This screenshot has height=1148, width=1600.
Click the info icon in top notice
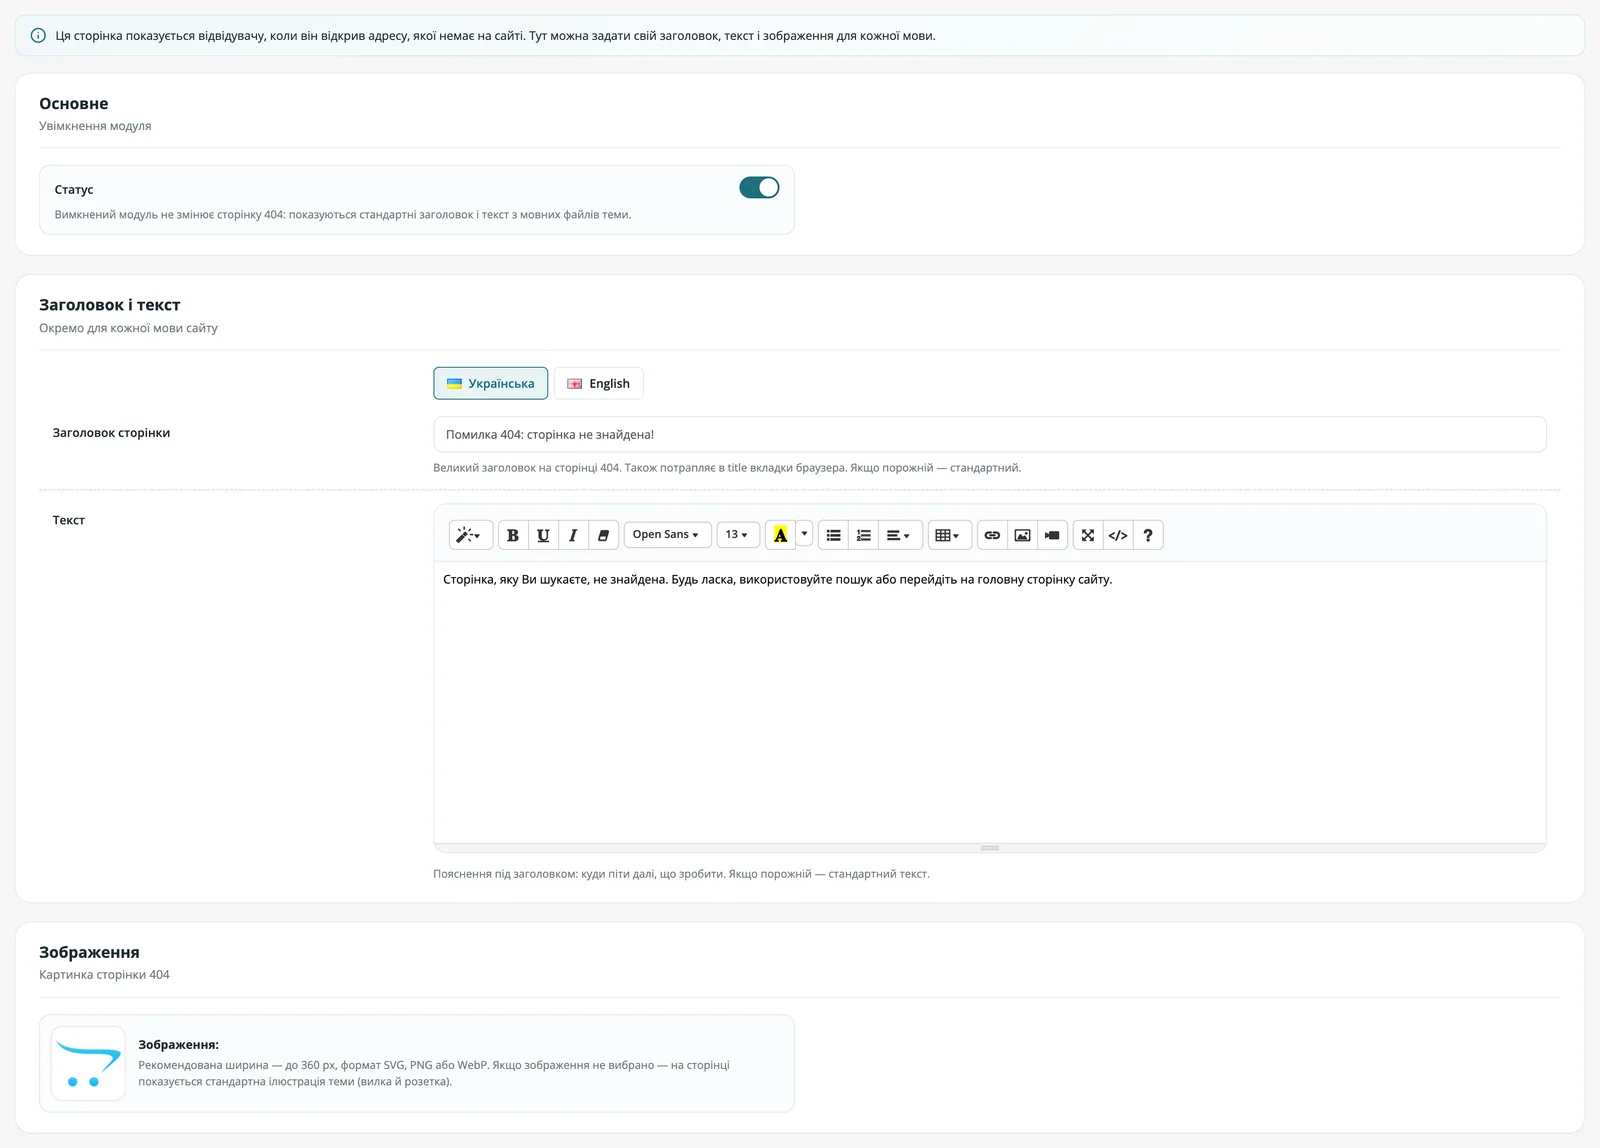38,35
